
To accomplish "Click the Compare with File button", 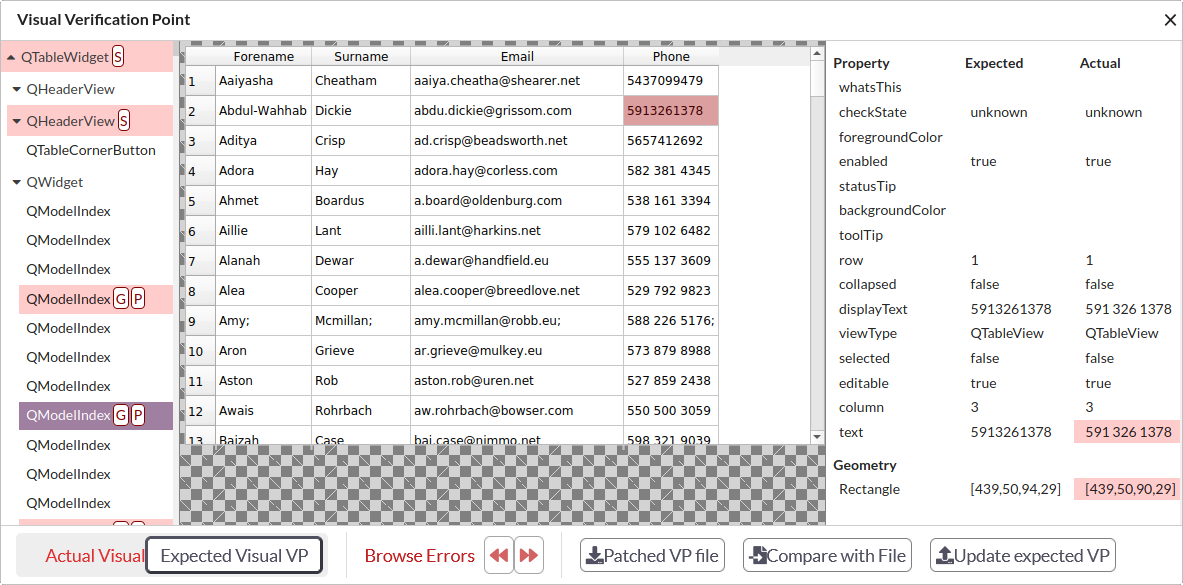I will coord(826,556).
